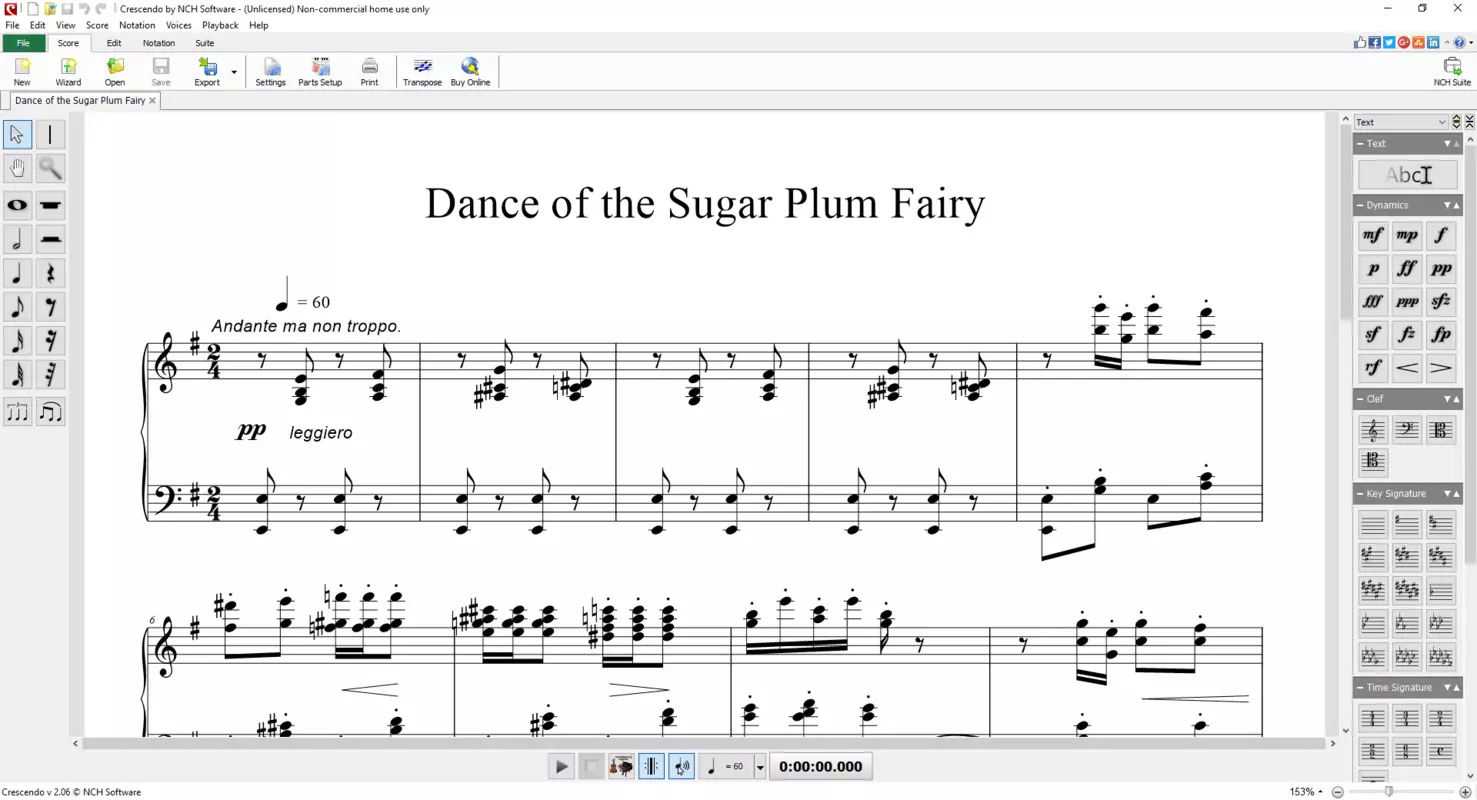Switch to the Suite ribbon tab
The image size is (1477, 800).
[x=204, y=43]
